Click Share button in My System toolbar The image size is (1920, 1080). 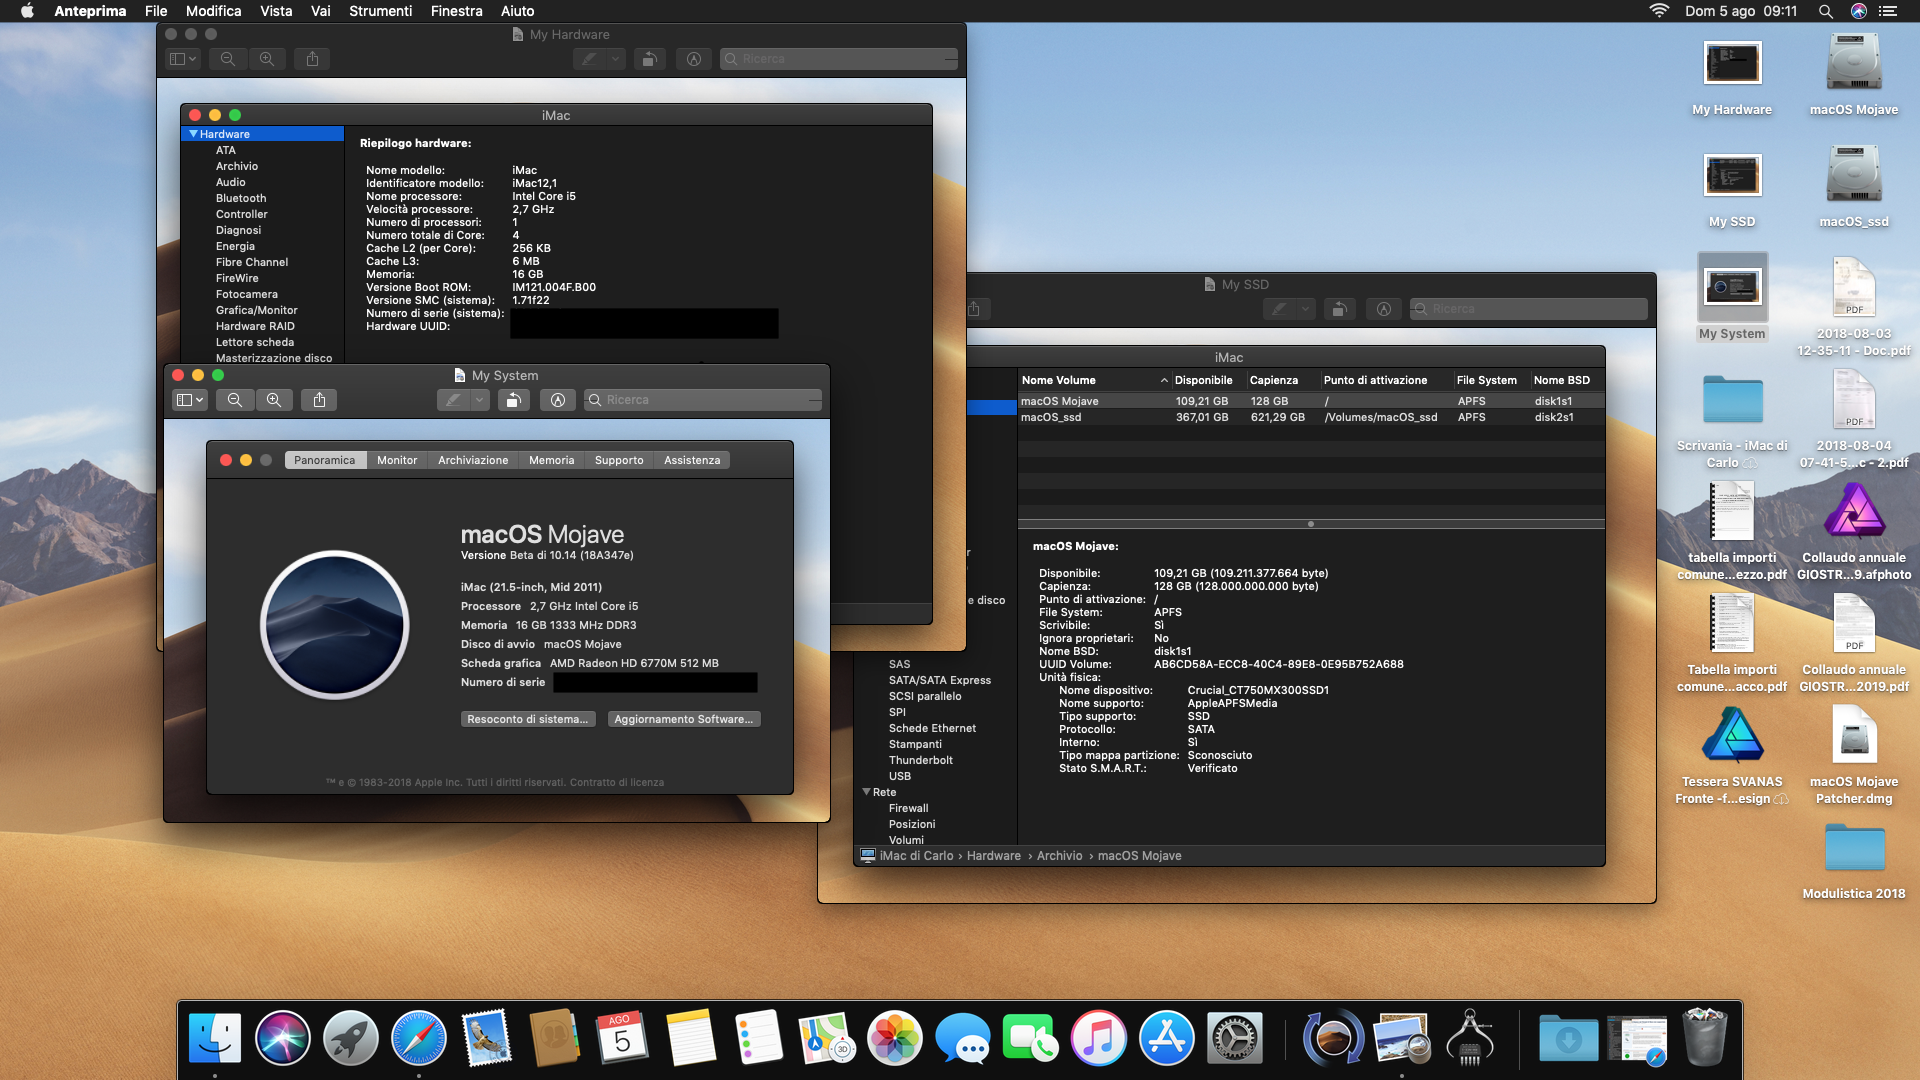click(319, 400)
